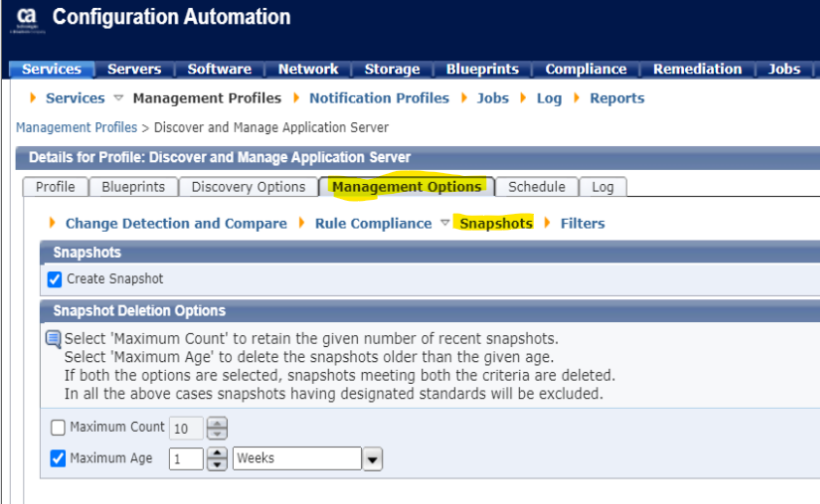Enable the Maximum Count checkbox

click(x=58, y=428)
